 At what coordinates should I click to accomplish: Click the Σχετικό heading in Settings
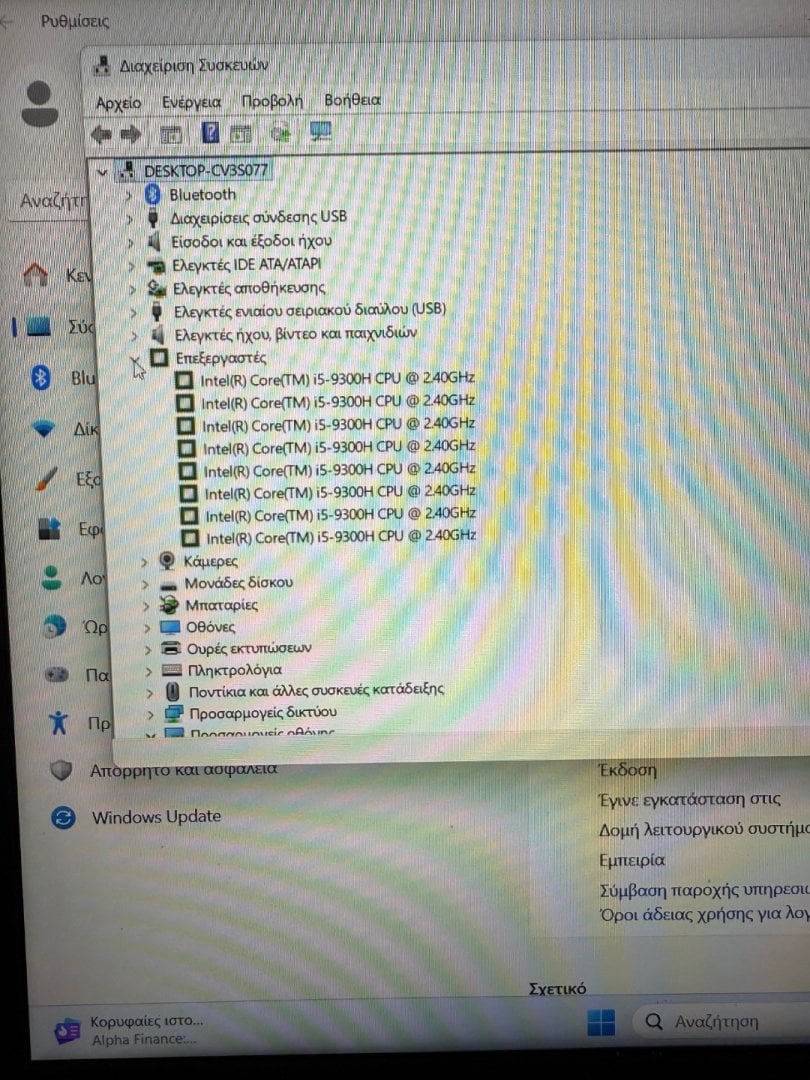pos(557,989)
